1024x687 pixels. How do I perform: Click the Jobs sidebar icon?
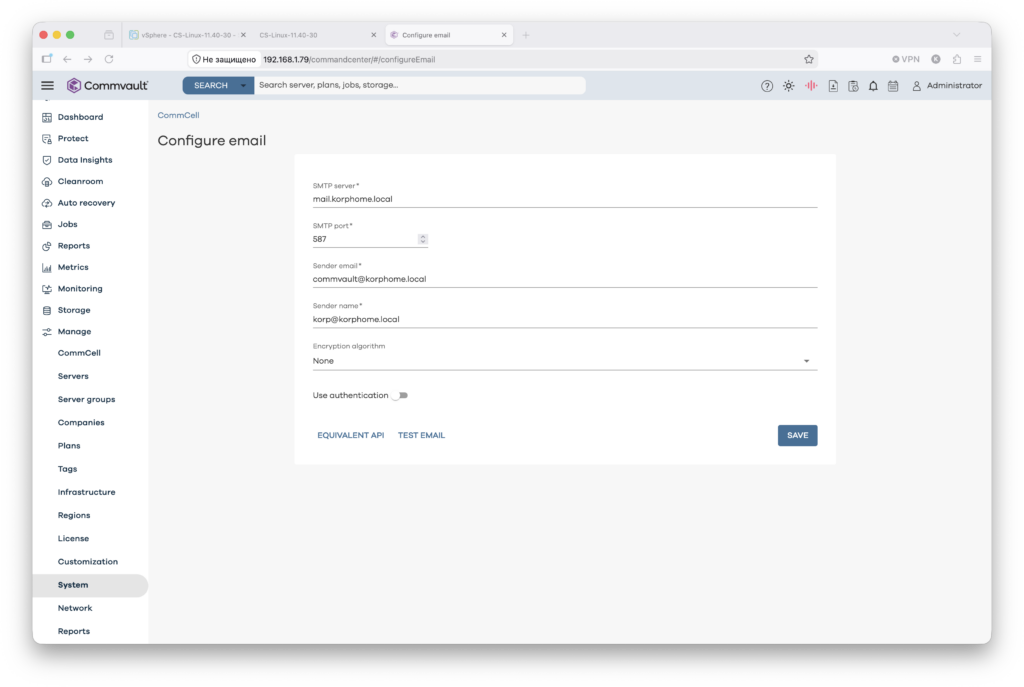pyautogui.click(x=47, y=225)
